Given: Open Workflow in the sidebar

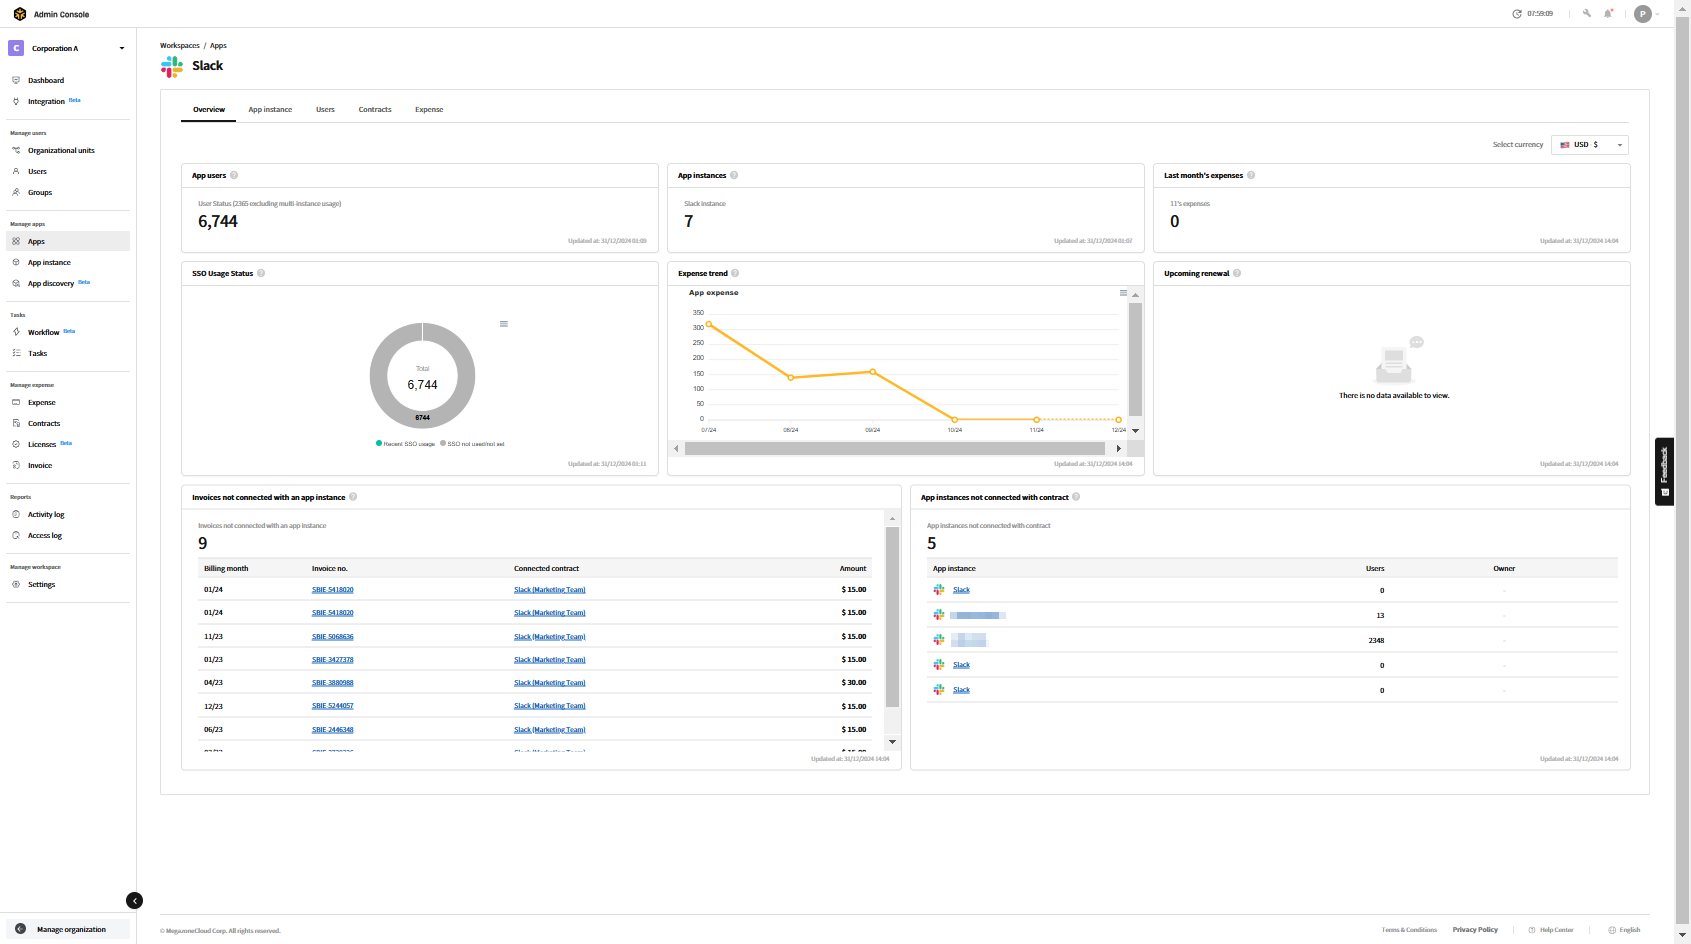Looking at the screenshot, I should (43, 332).
